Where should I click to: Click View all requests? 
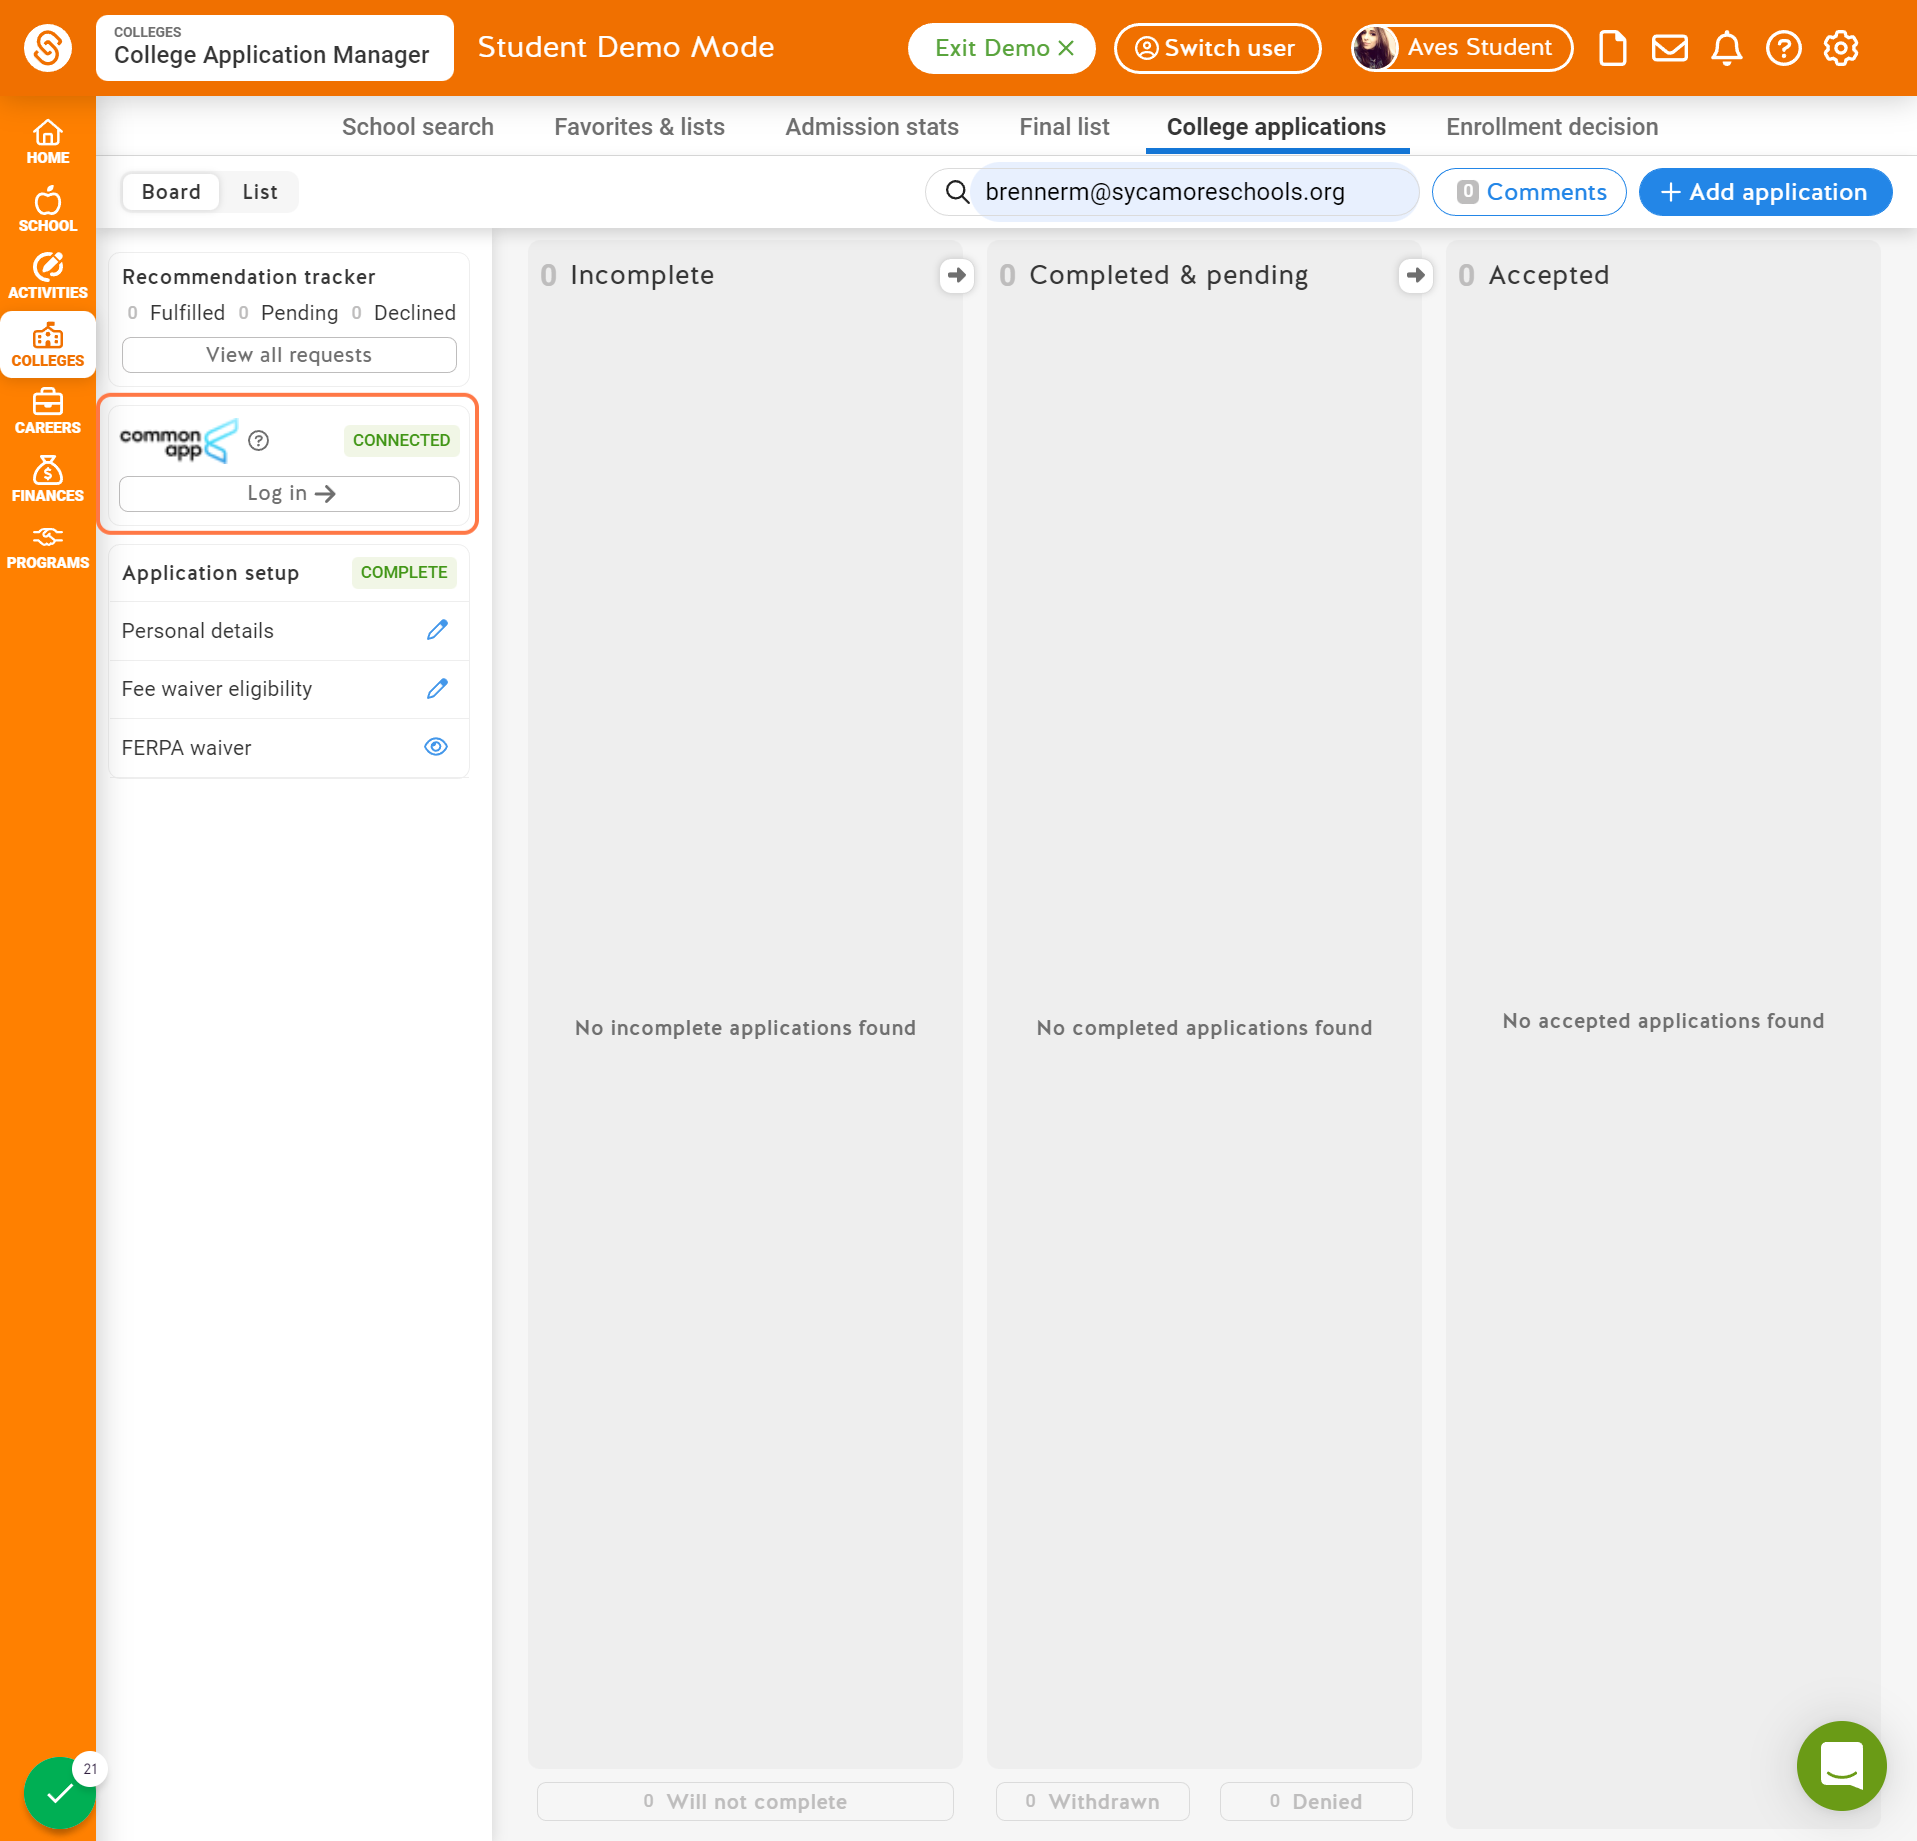(289, 355)
